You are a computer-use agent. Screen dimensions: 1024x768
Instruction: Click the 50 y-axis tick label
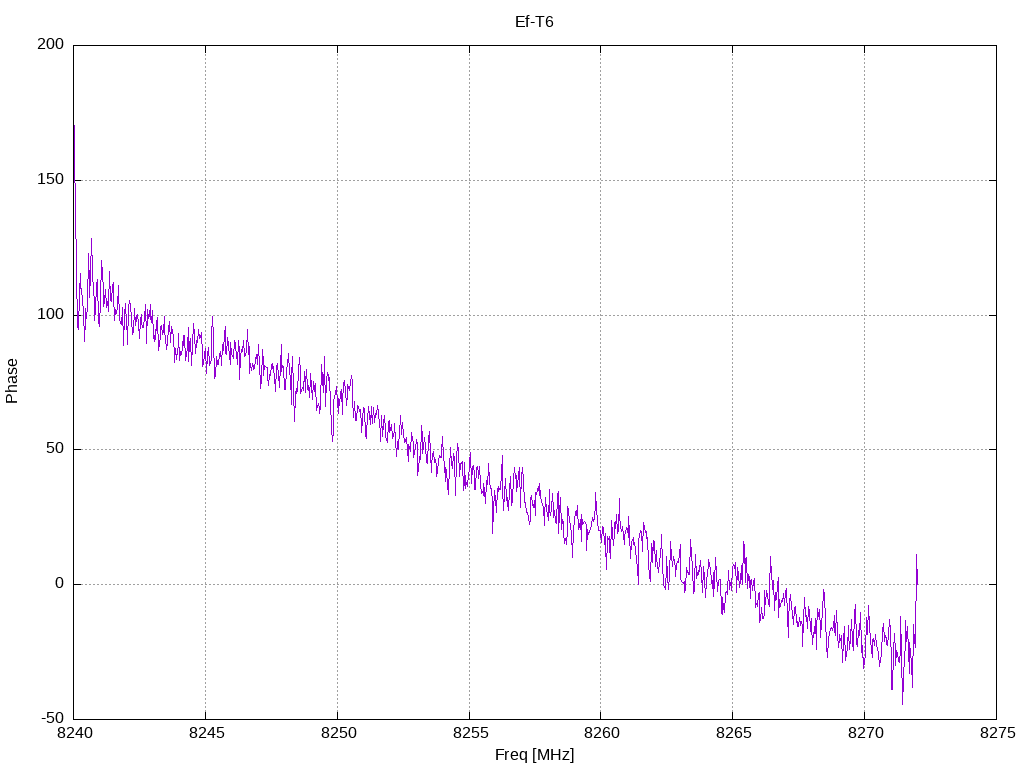pyautogui.click(x=55, y=449)
